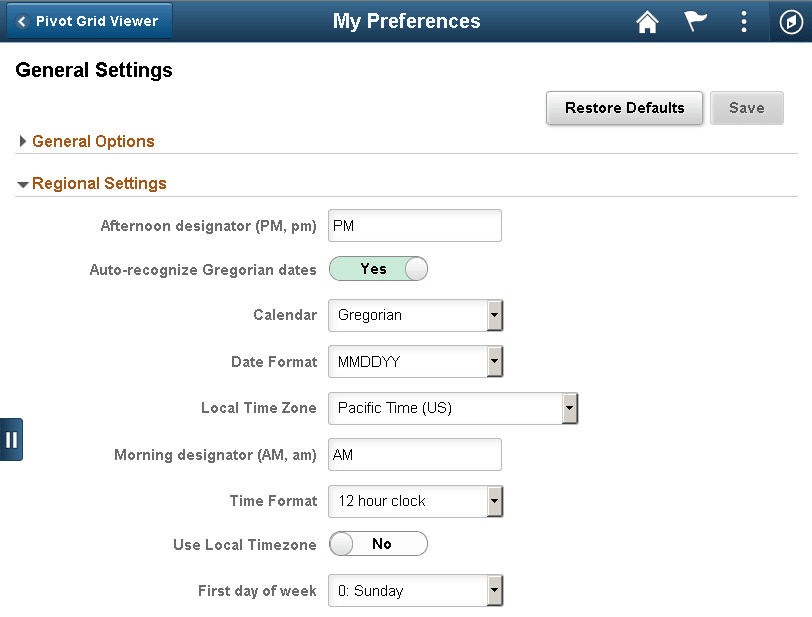
Task: Toggle Auto-recognize Gregorian dates off
Action: point(378,268)
